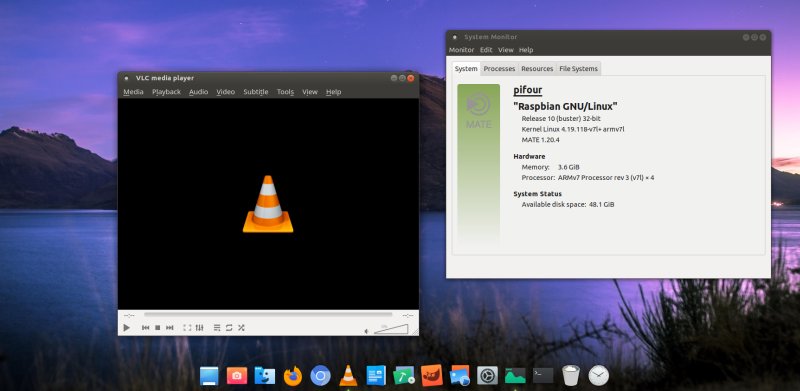Toggle loop mode in VLC
The height and width of the screenshot is (391, 800).
229,328
